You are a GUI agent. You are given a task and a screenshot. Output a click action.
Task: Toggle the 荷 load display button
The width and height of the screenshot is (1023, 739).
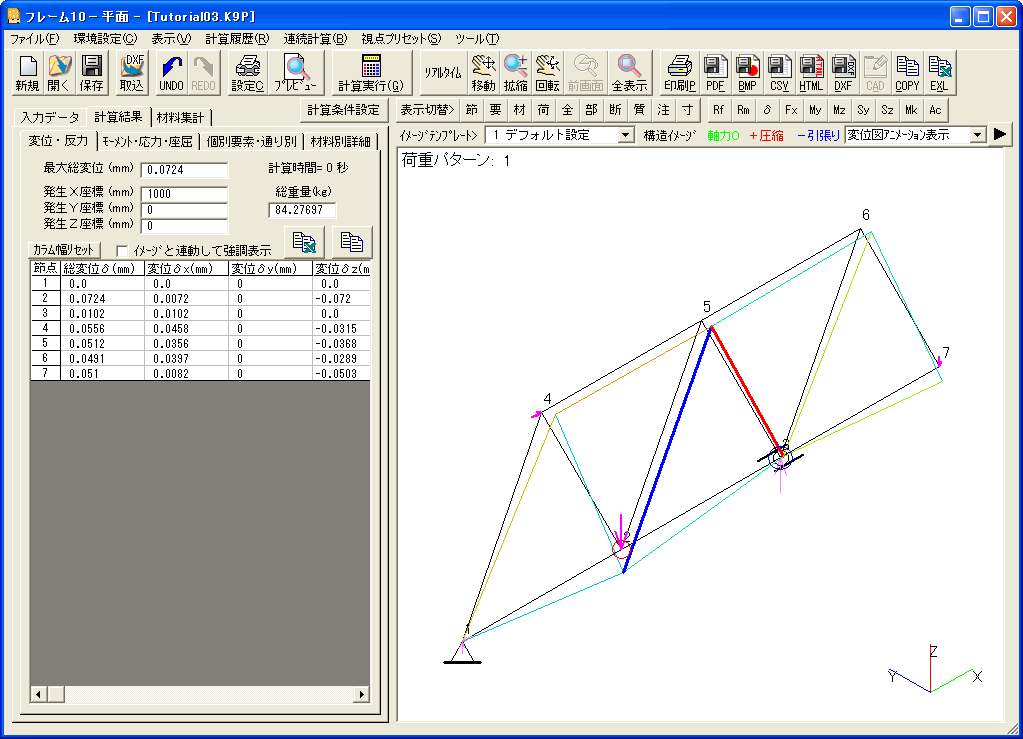[545, 110]
